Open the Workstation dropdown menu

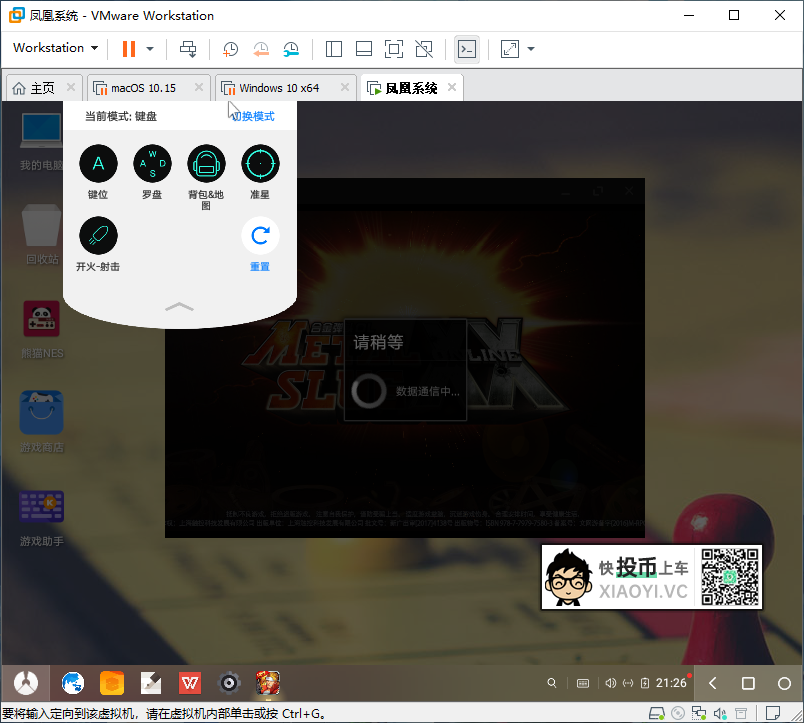point(55,48)
